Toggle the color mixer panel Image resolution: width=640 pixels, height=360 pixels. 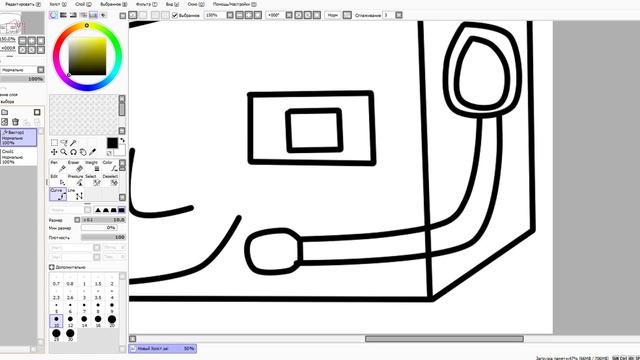pyautogui.click(x=83, y=15)
